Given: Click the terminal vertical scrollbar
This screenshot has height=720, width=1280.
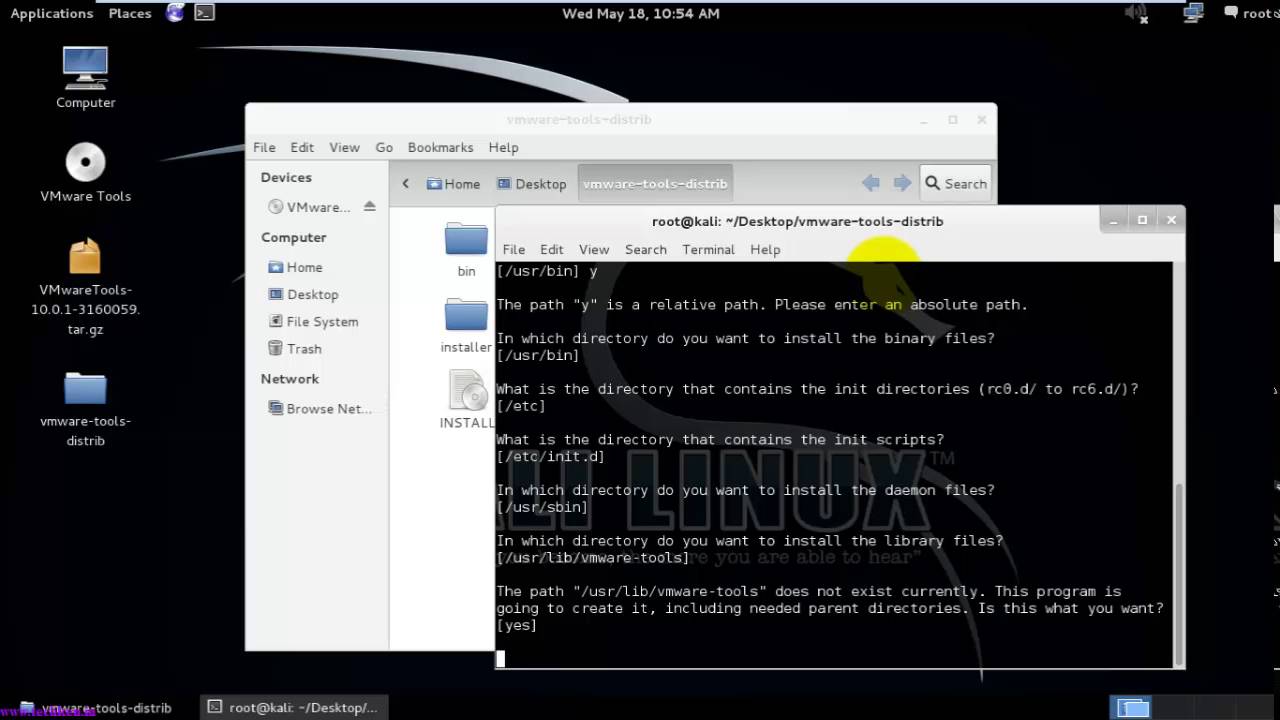Looking at the screenshot, I should 1179,573.
